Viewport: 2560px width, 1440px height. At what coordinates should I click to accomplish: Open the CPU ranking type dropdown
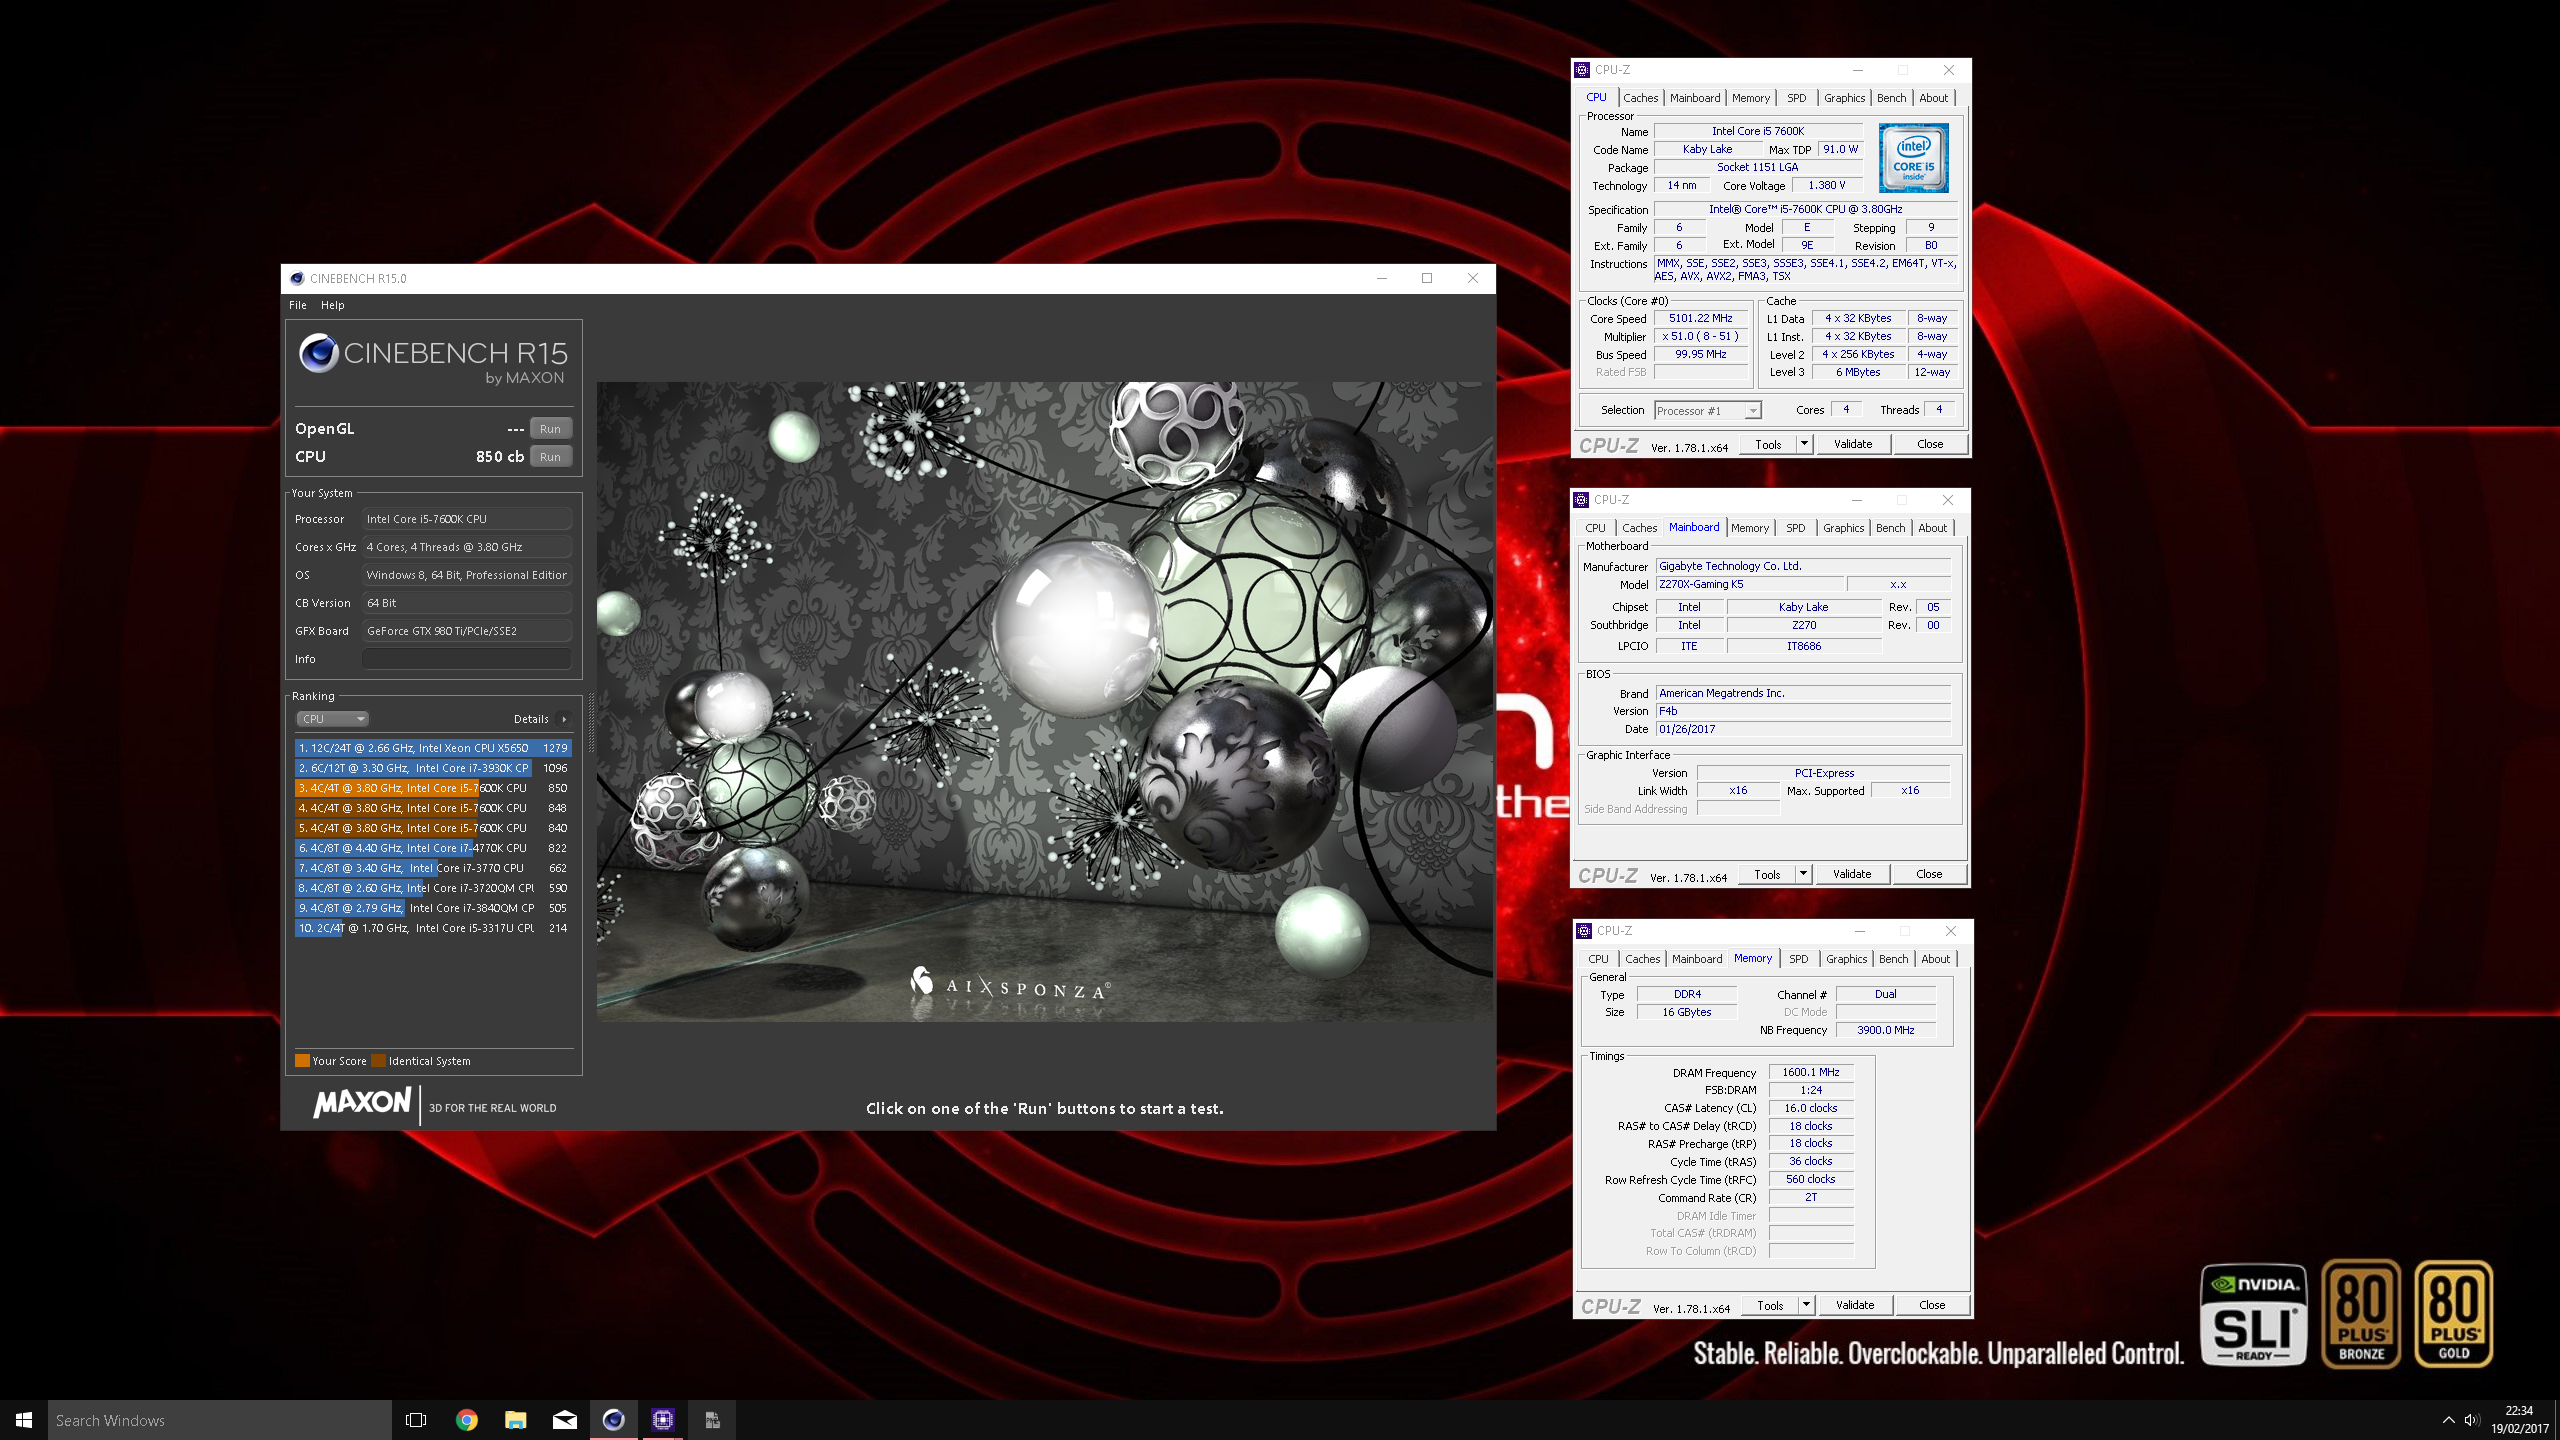point(332,719)
